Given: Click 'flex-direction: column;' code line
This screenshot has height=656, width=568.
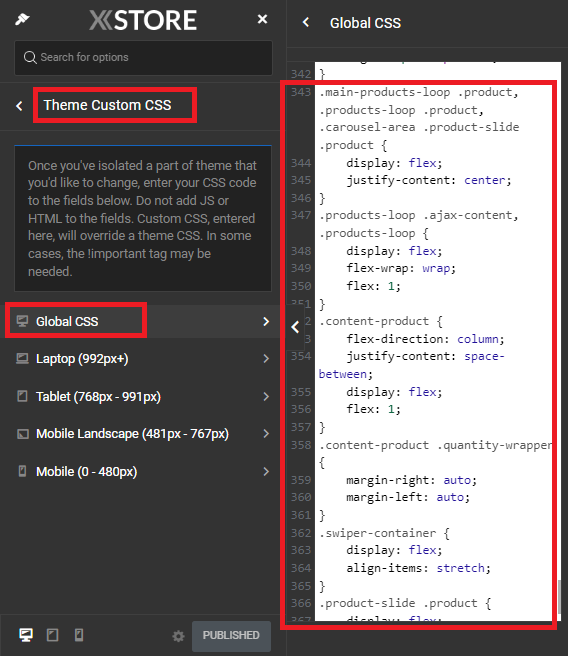Looking at the screenshot, I should pos(425,339).
